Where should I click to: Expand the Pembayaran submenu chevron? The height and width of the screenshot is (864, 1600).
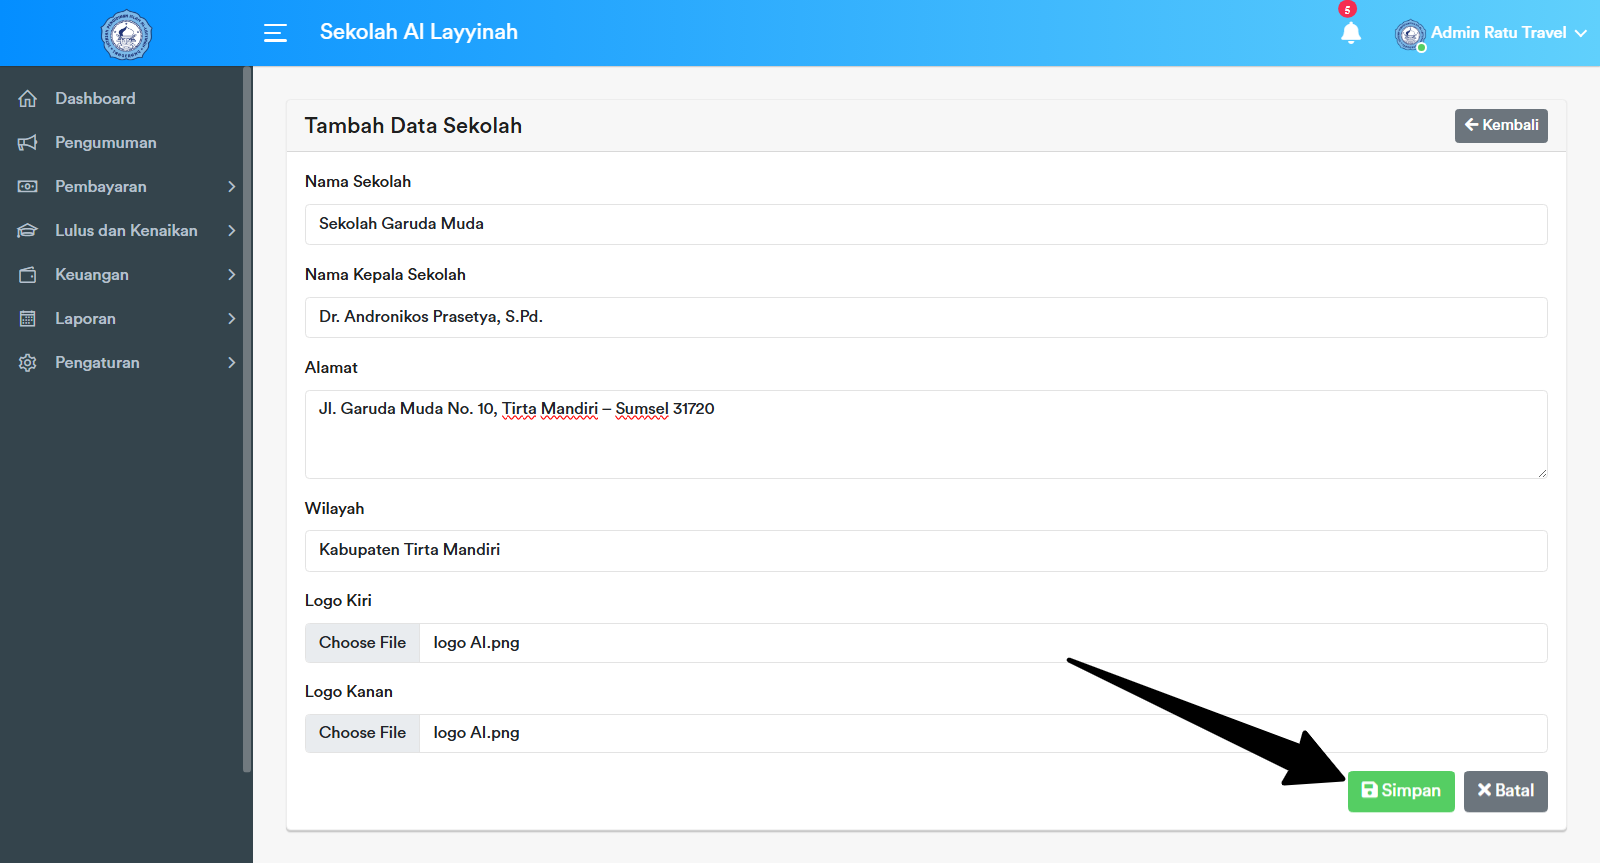coord(231,187)
